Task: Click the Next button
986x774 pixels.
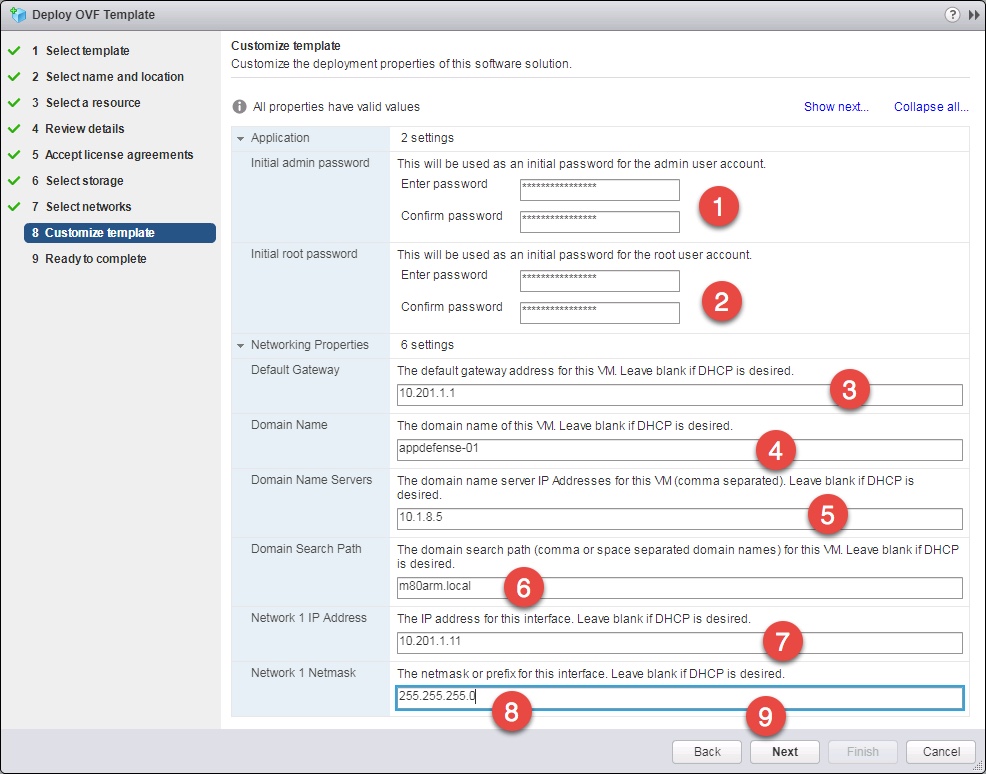Action: [784, 751]
